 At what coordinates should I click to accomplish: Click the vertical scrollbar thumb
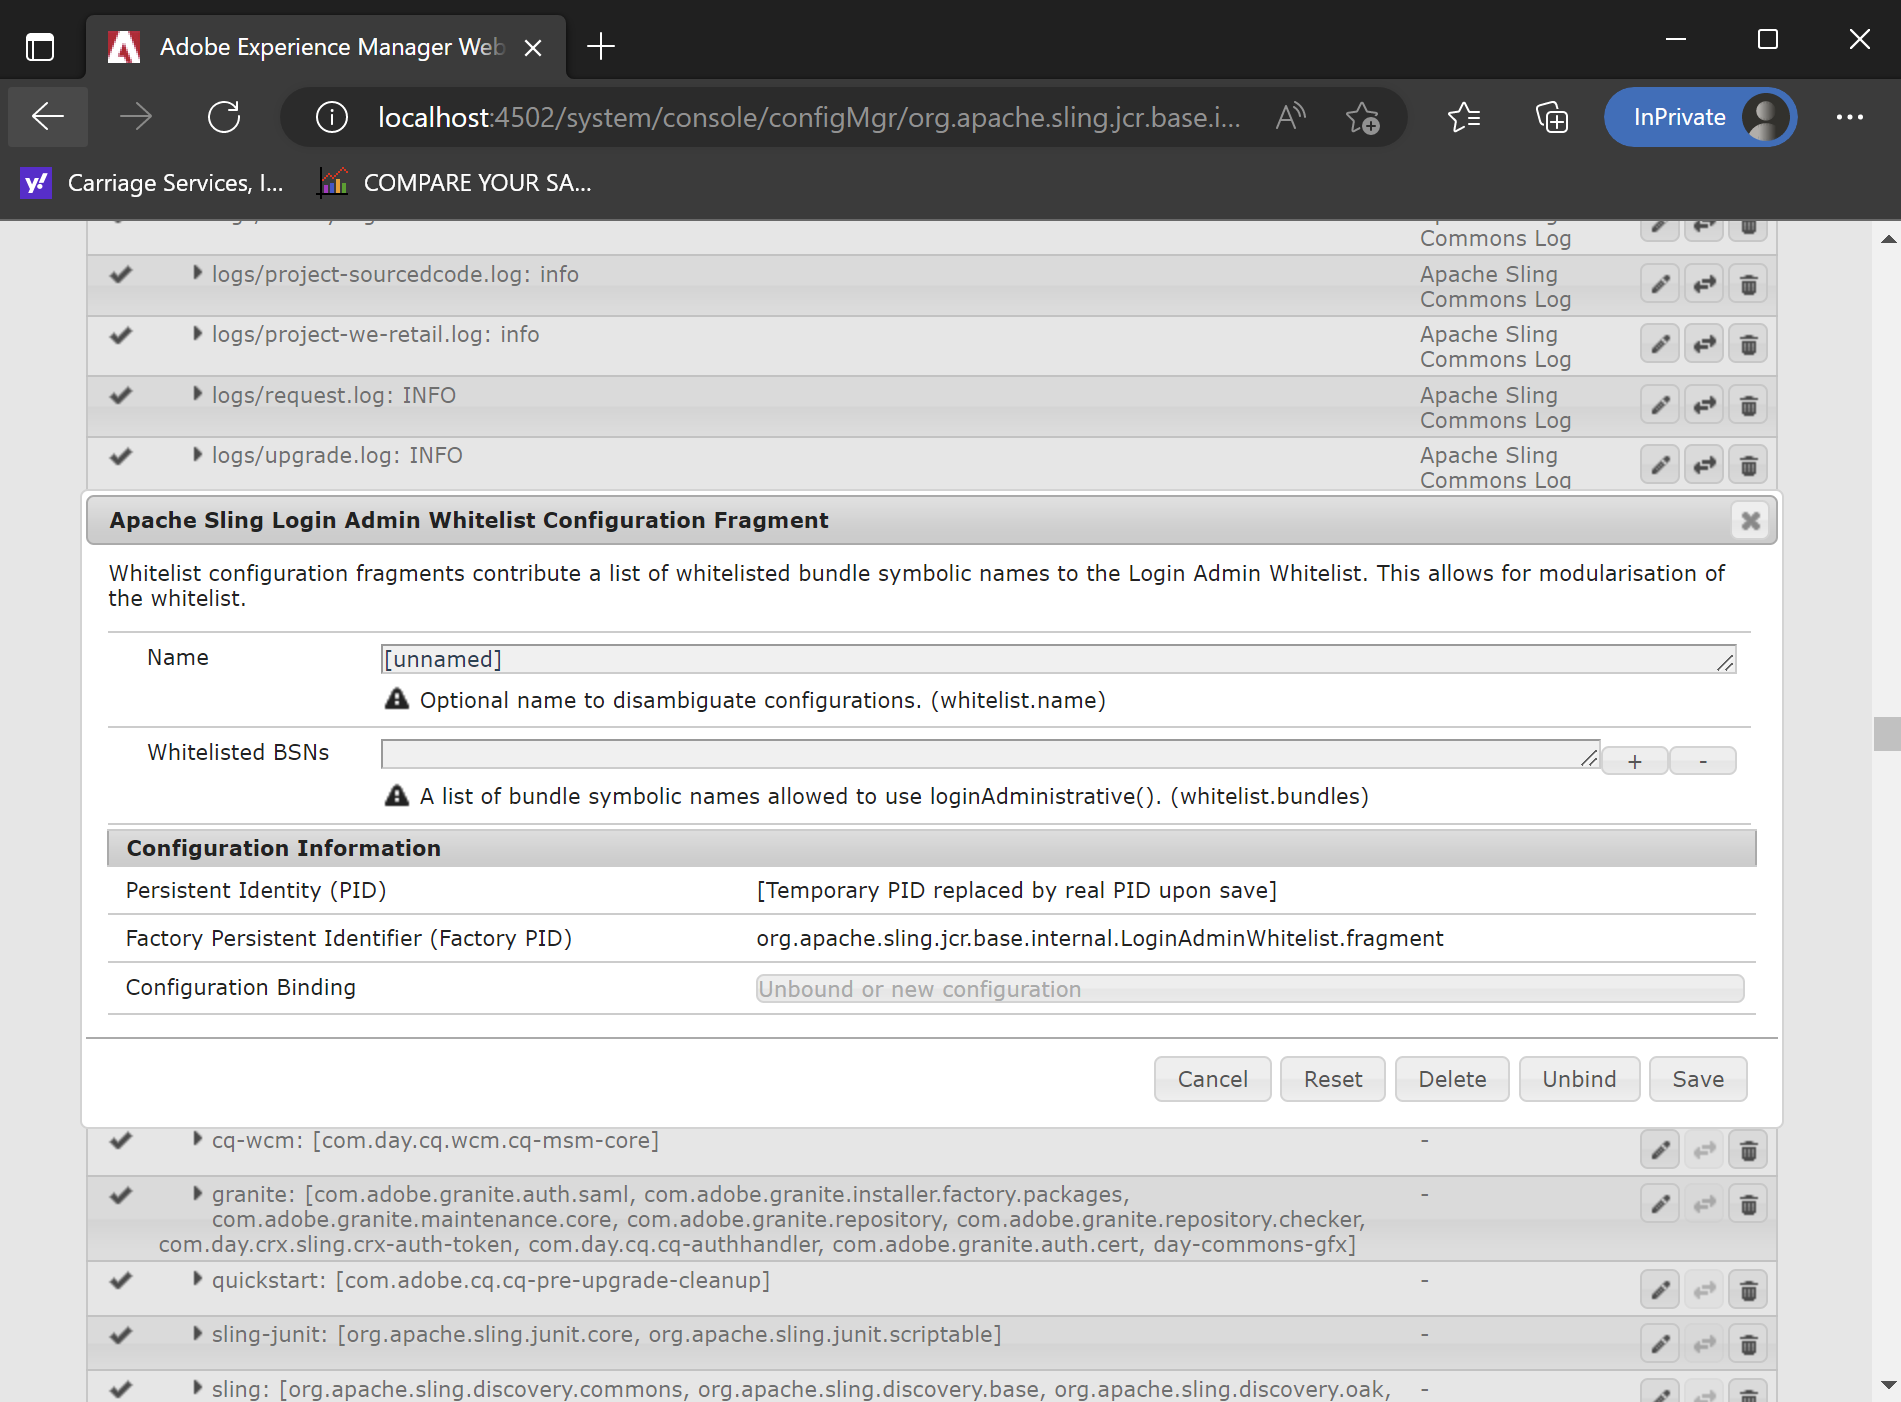tap(1886, 733)
